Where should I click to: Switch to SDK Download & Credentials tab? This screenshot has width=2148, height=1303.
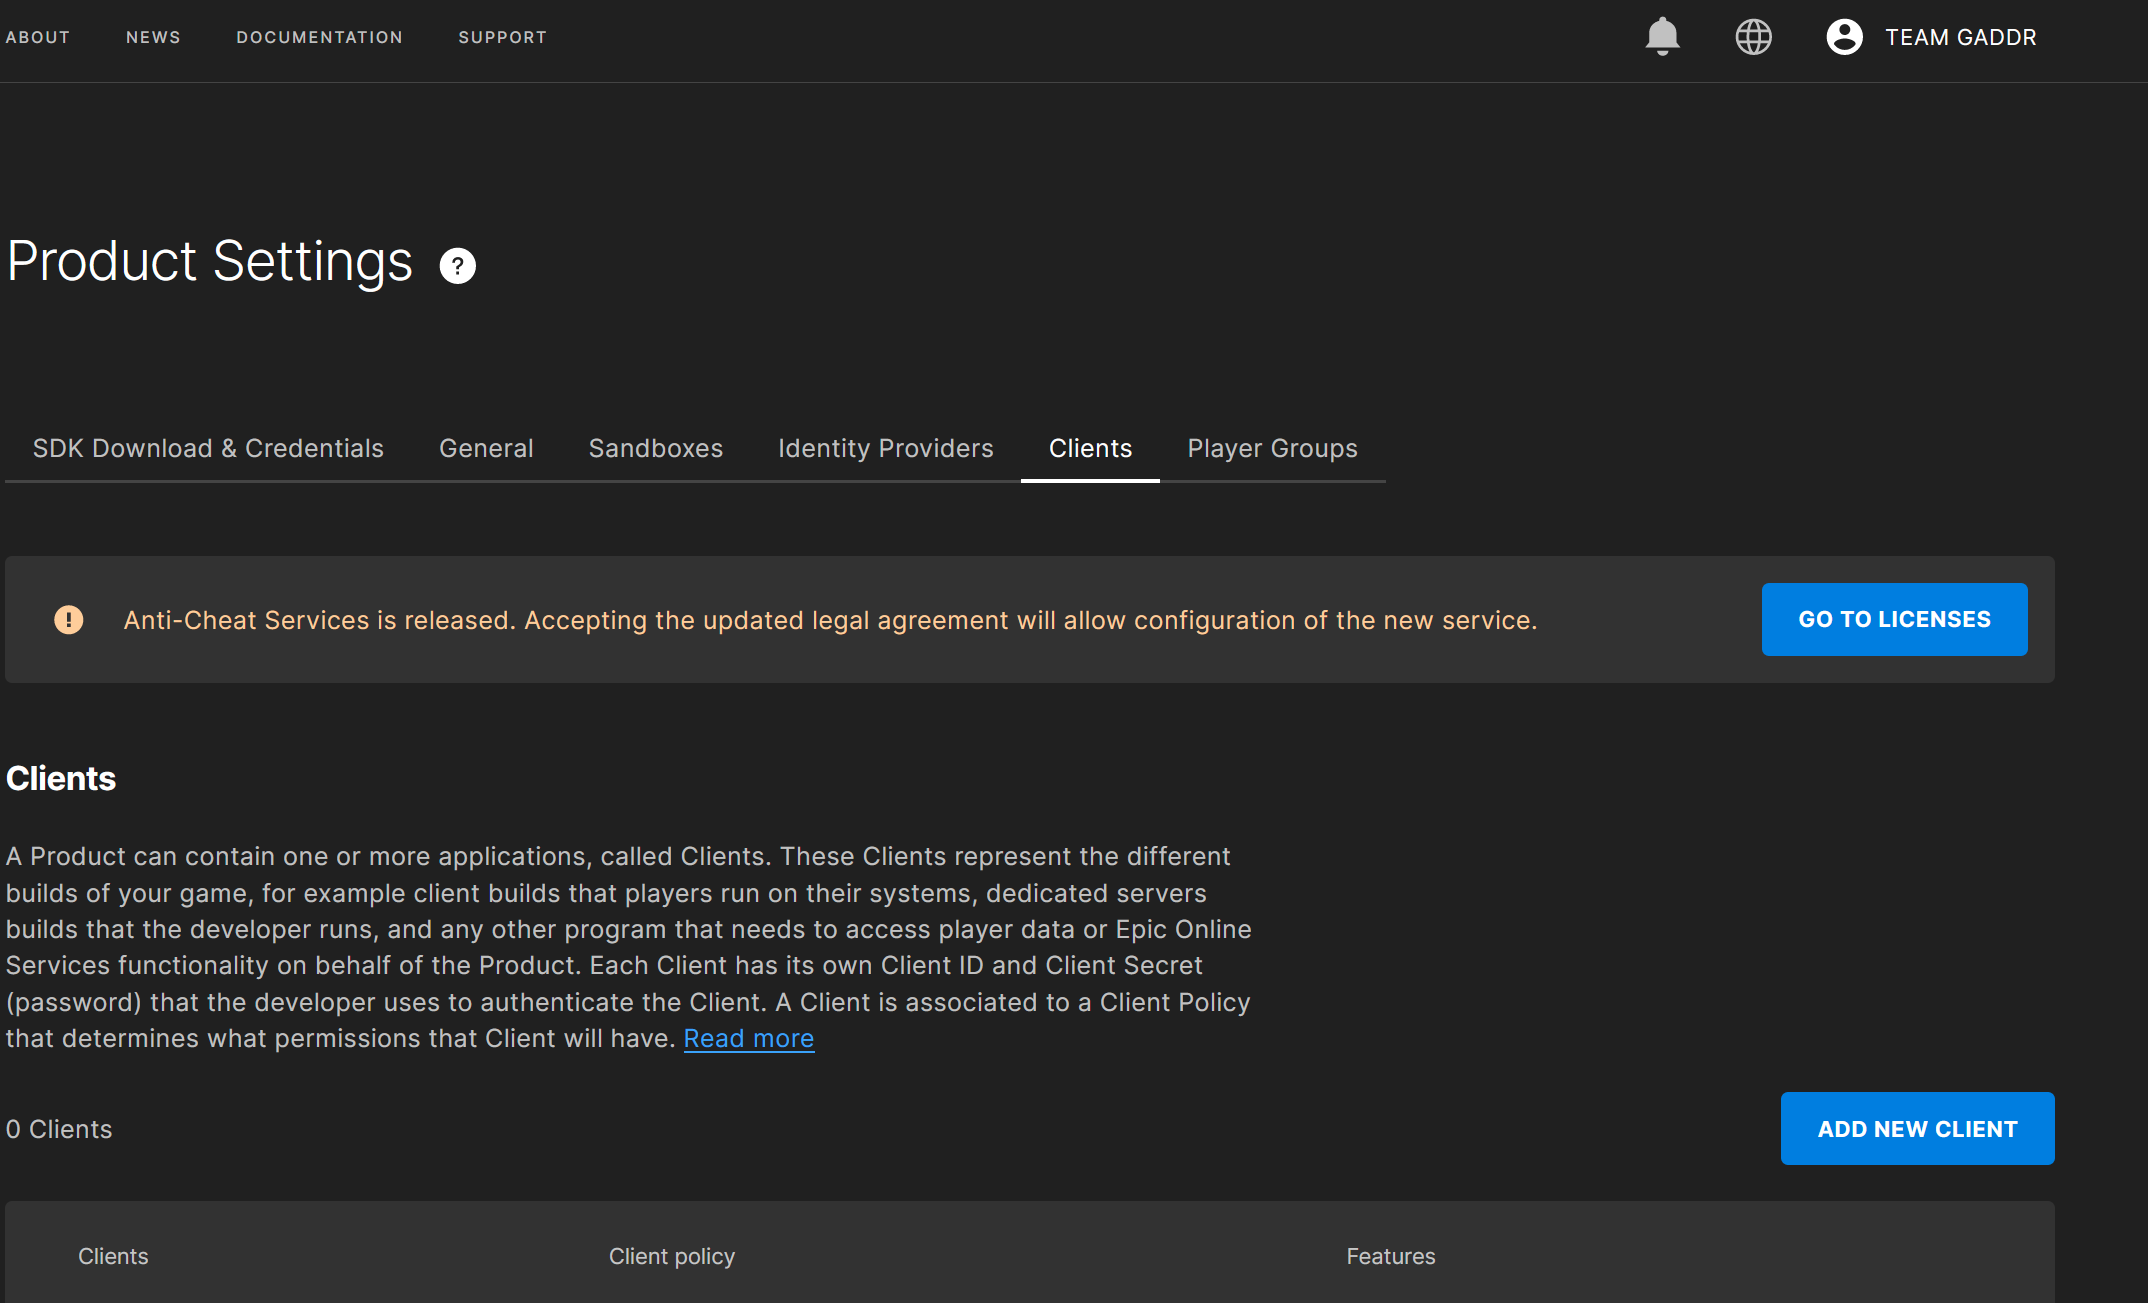pyautogui.click(x=208, y=448)
